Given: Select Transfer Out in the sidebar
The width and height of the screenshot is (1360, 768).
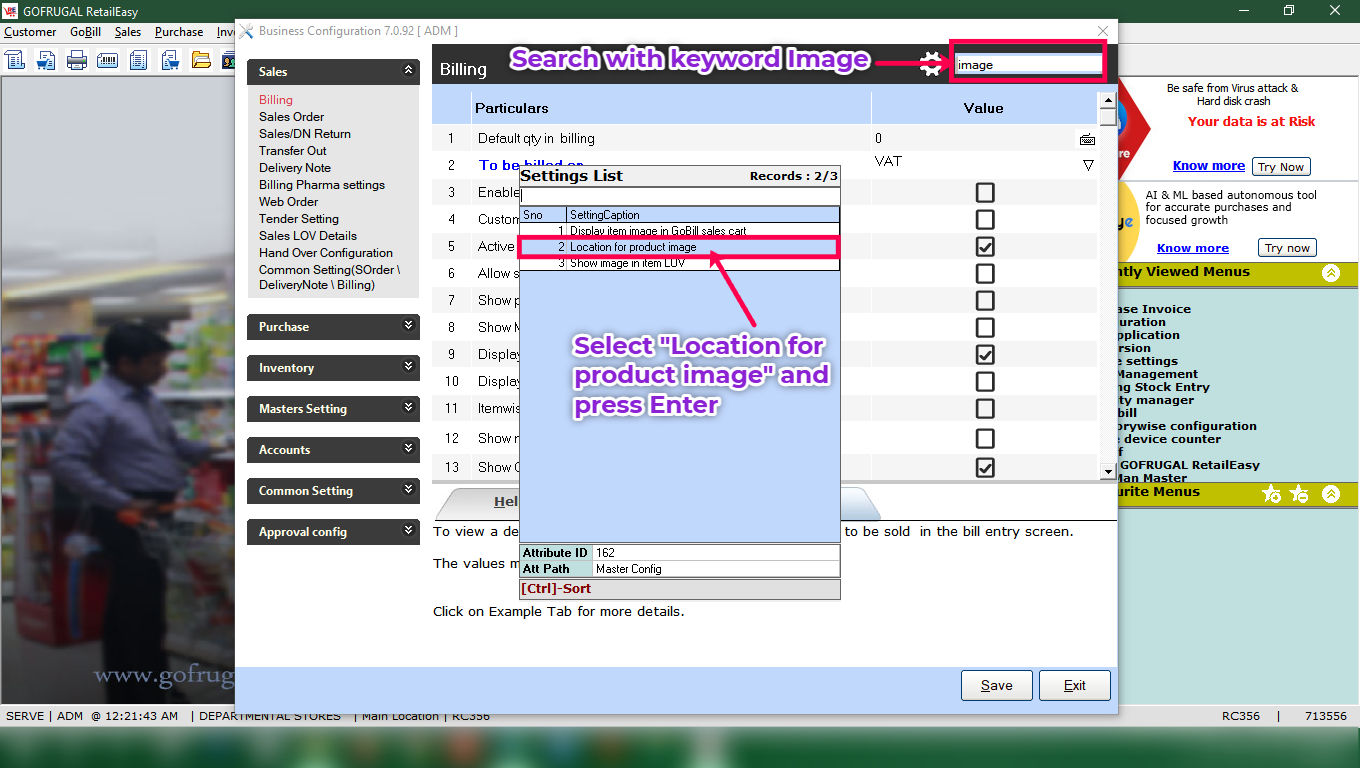Looking at the screenshot, I should (293, 151).
